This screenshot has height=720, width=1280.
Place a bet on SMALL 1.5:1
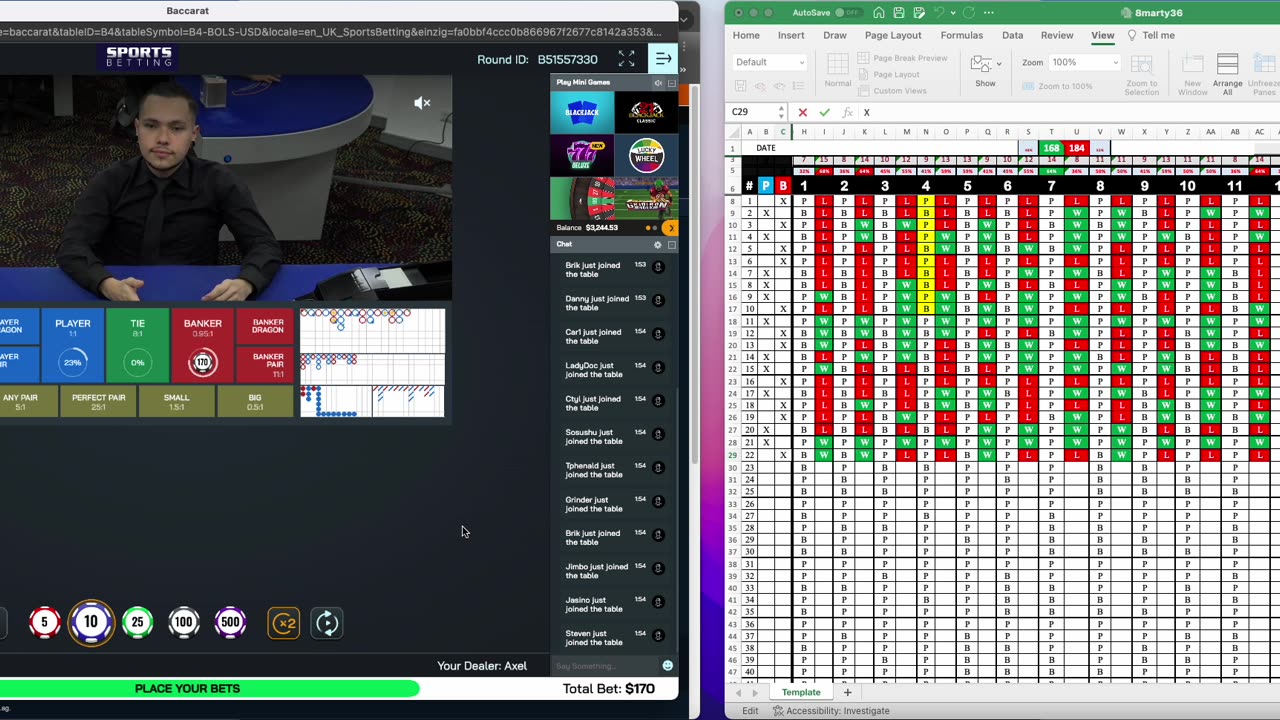pos(176,401)
